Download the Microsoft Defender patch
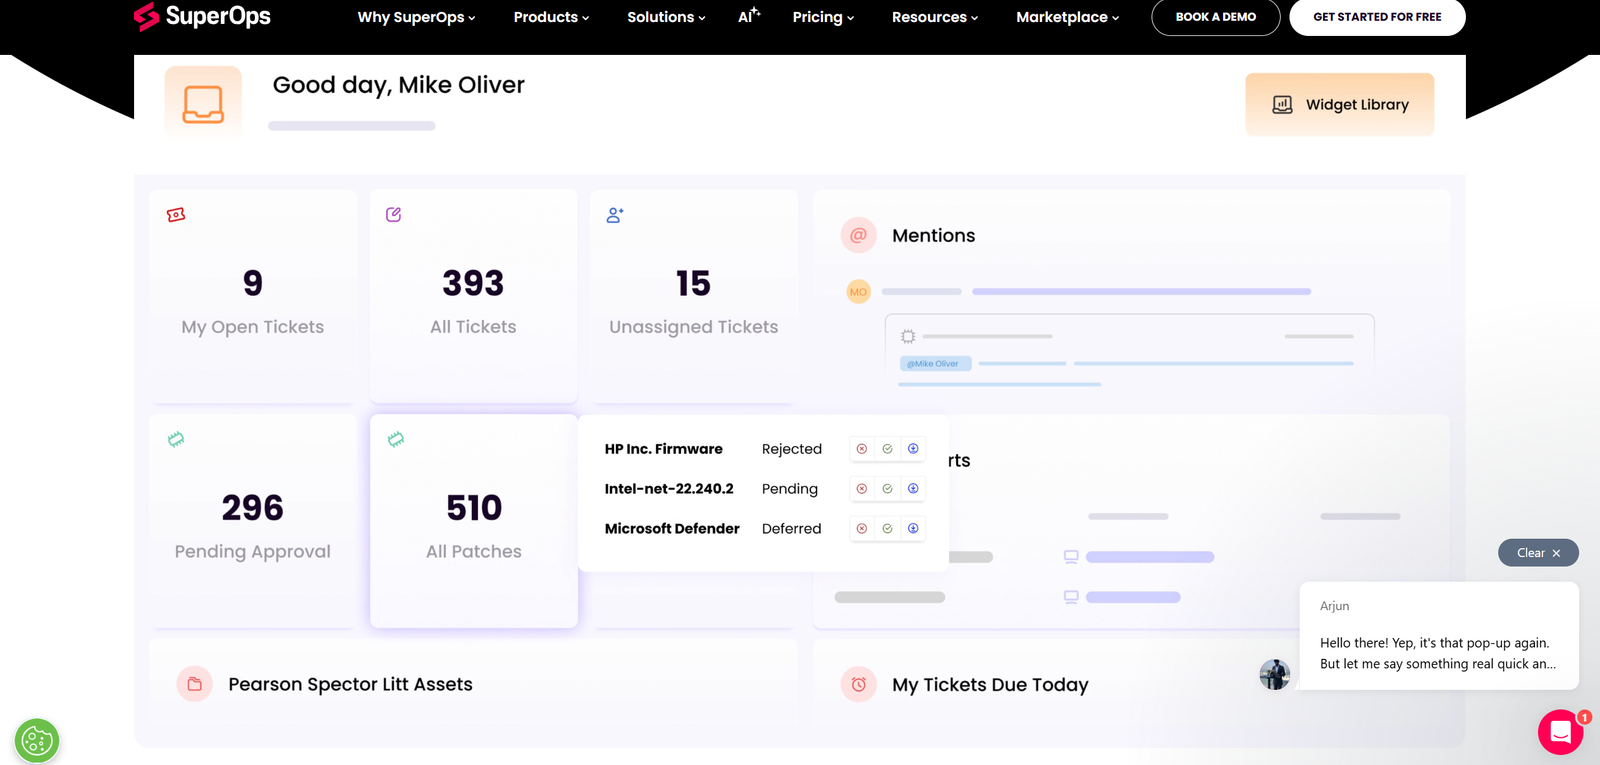1600x765 pixels. [913, 528]
